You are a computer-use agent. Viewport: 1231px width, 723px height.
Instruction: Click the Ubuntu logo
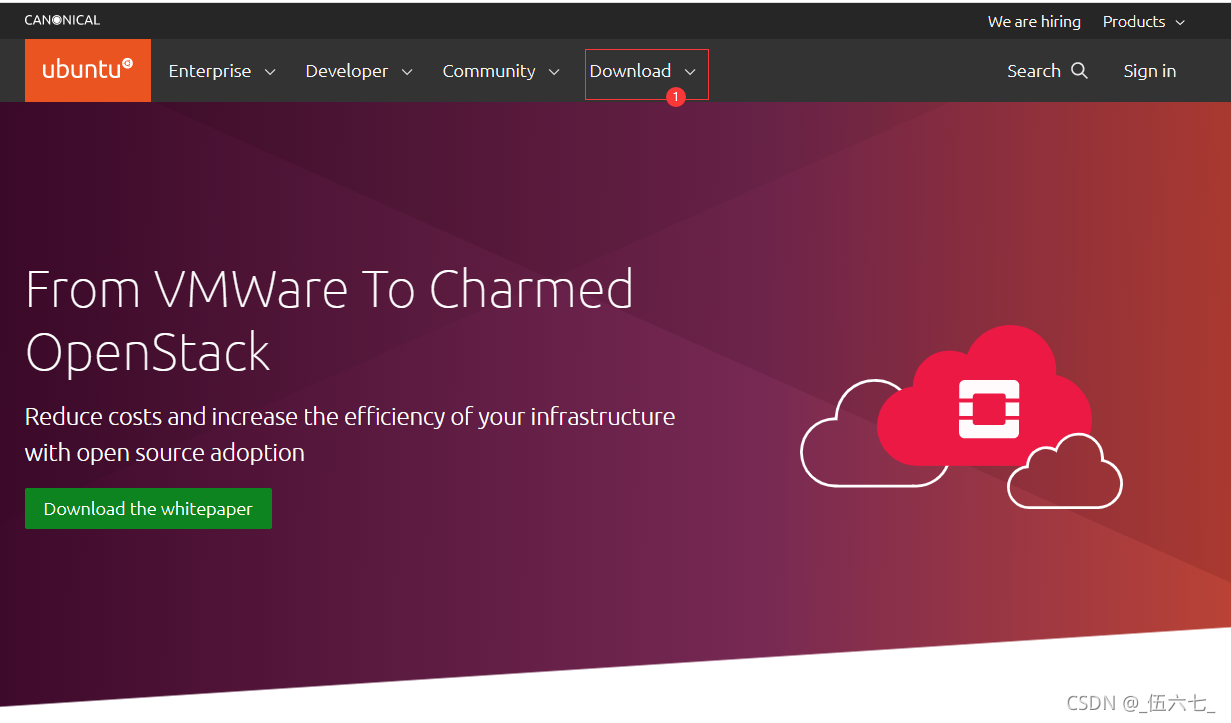(88, 70)
